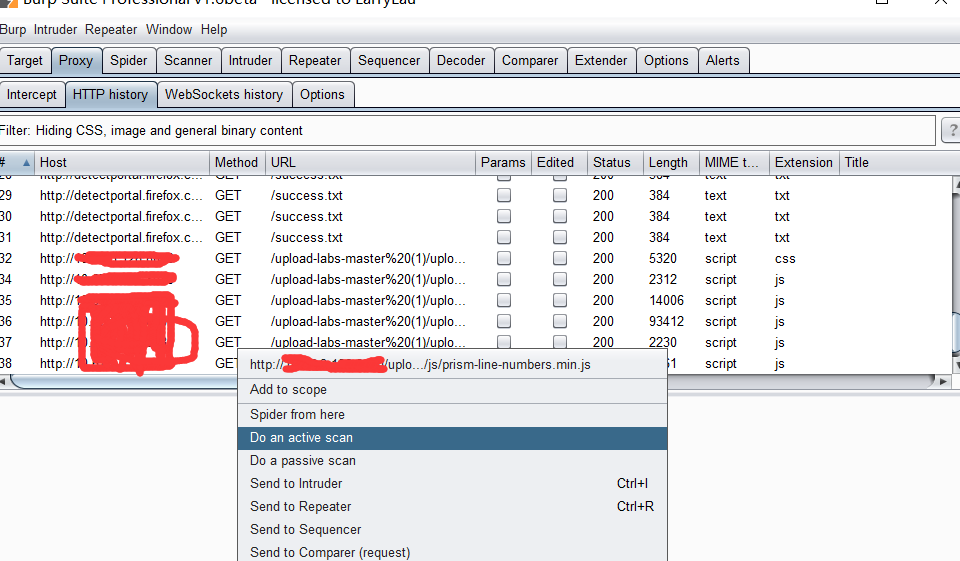Toggle Params checkbox in row 36

pos(504,321)
